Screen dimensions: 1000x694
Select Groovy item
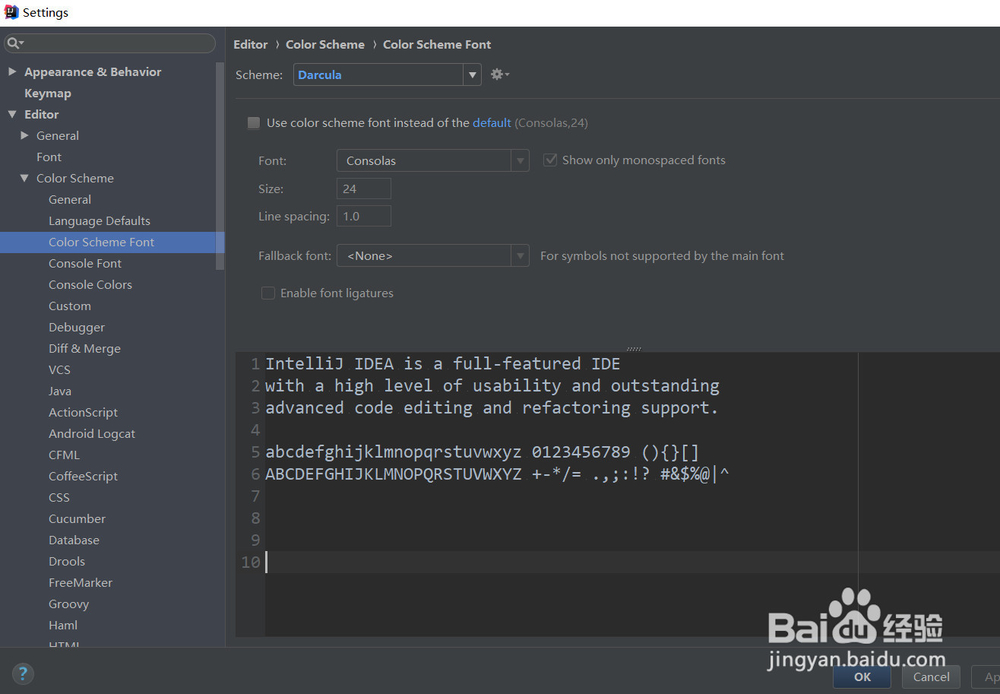pos(69,604)
